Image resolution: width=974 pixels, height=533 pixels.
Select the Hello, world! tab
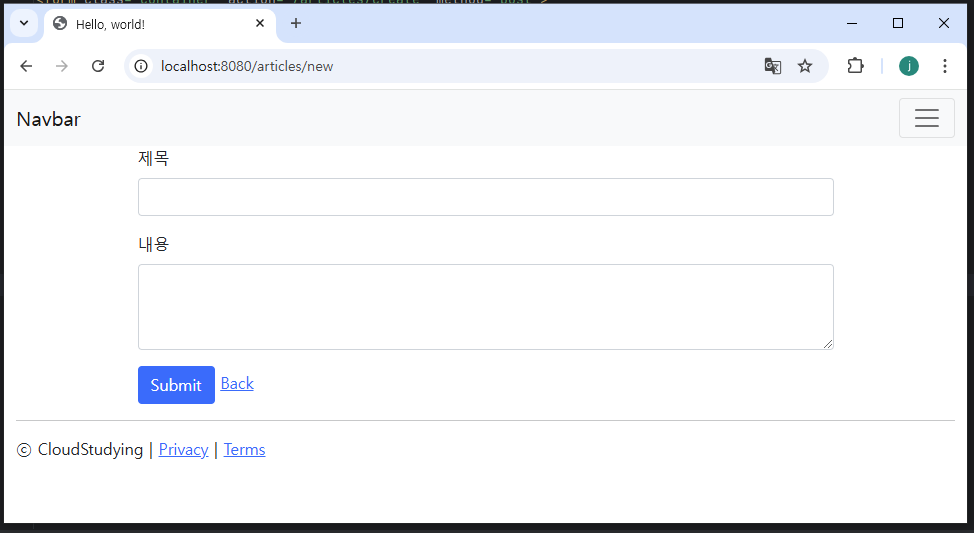(160, 24)
